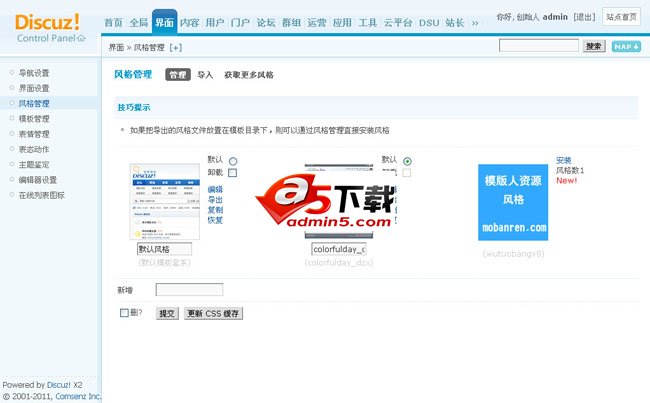Open the 工具 top menu
This screenshot has width=650, height=403.
coord(368,22)
